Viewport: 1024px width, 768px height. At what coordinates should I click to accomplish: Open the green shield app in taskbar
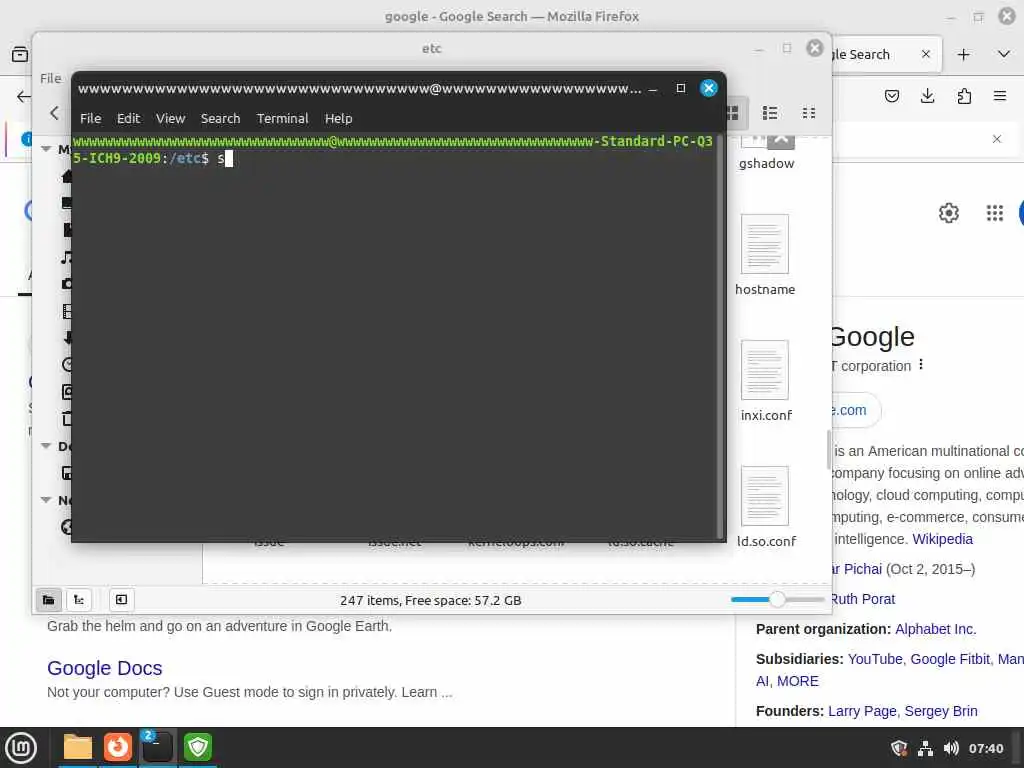click(x=197, y=747)
